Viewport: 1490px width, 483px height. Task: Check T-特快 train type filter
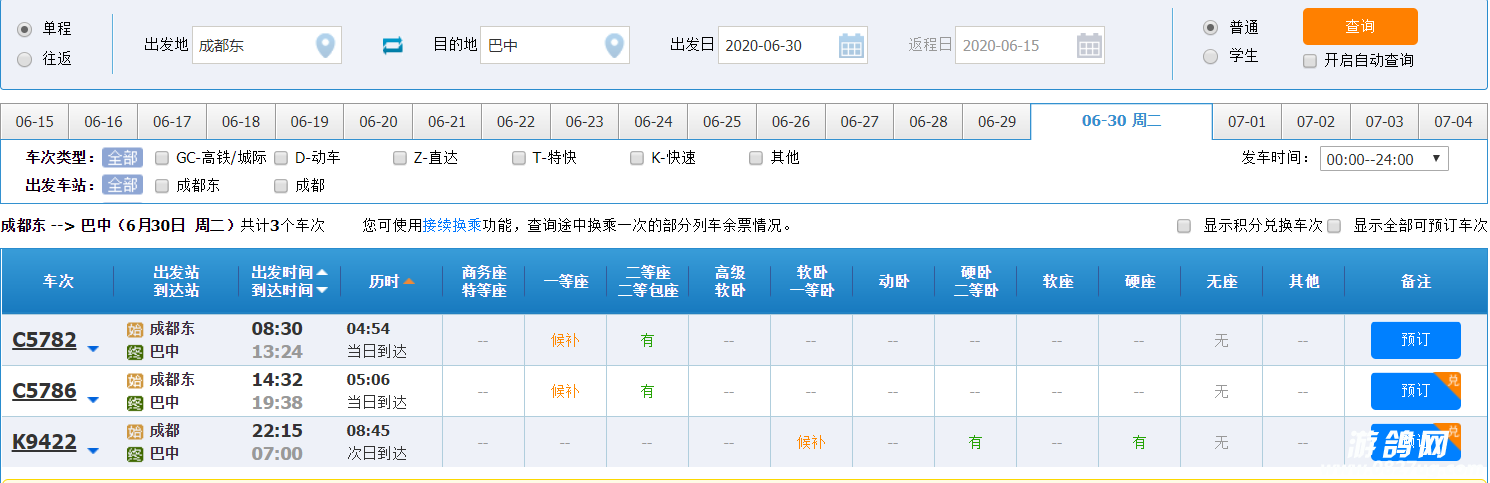pyautogui.click(x=518, y=157)
